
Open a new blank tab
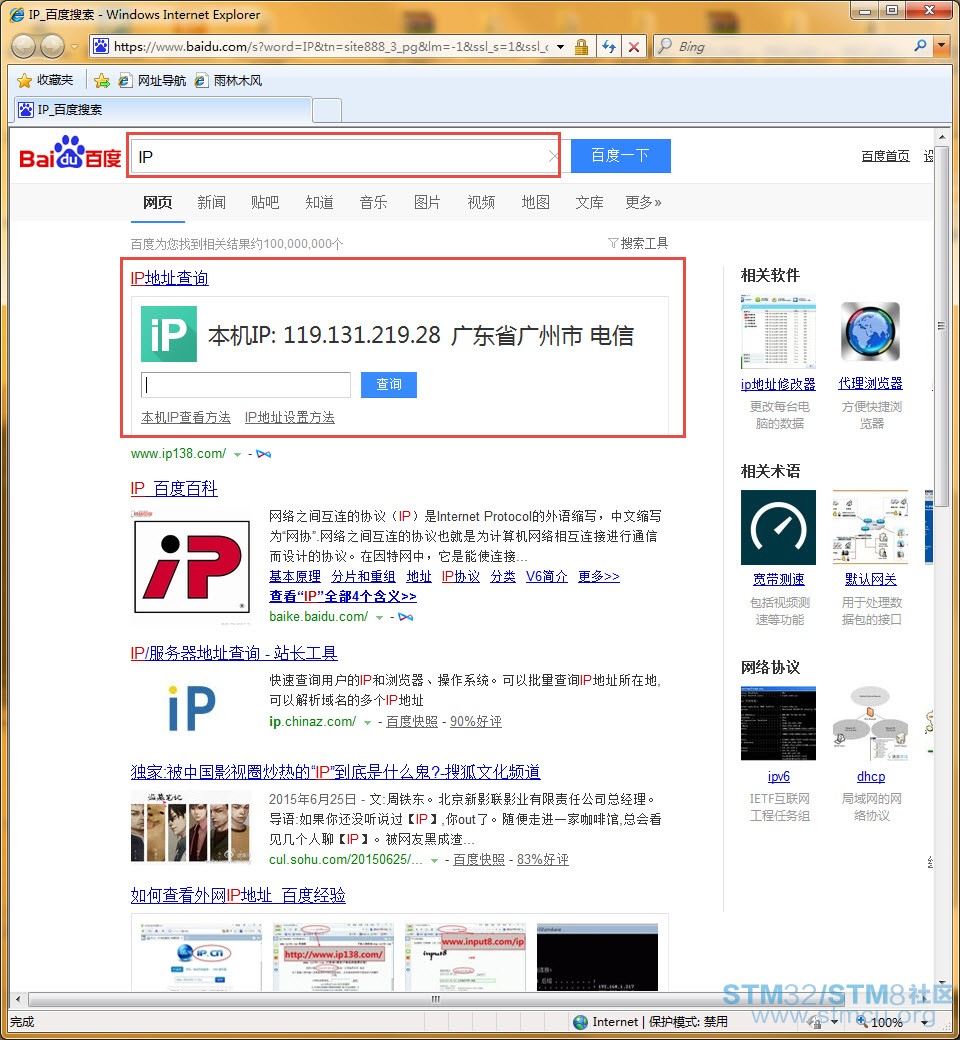[x=326, y=110]
